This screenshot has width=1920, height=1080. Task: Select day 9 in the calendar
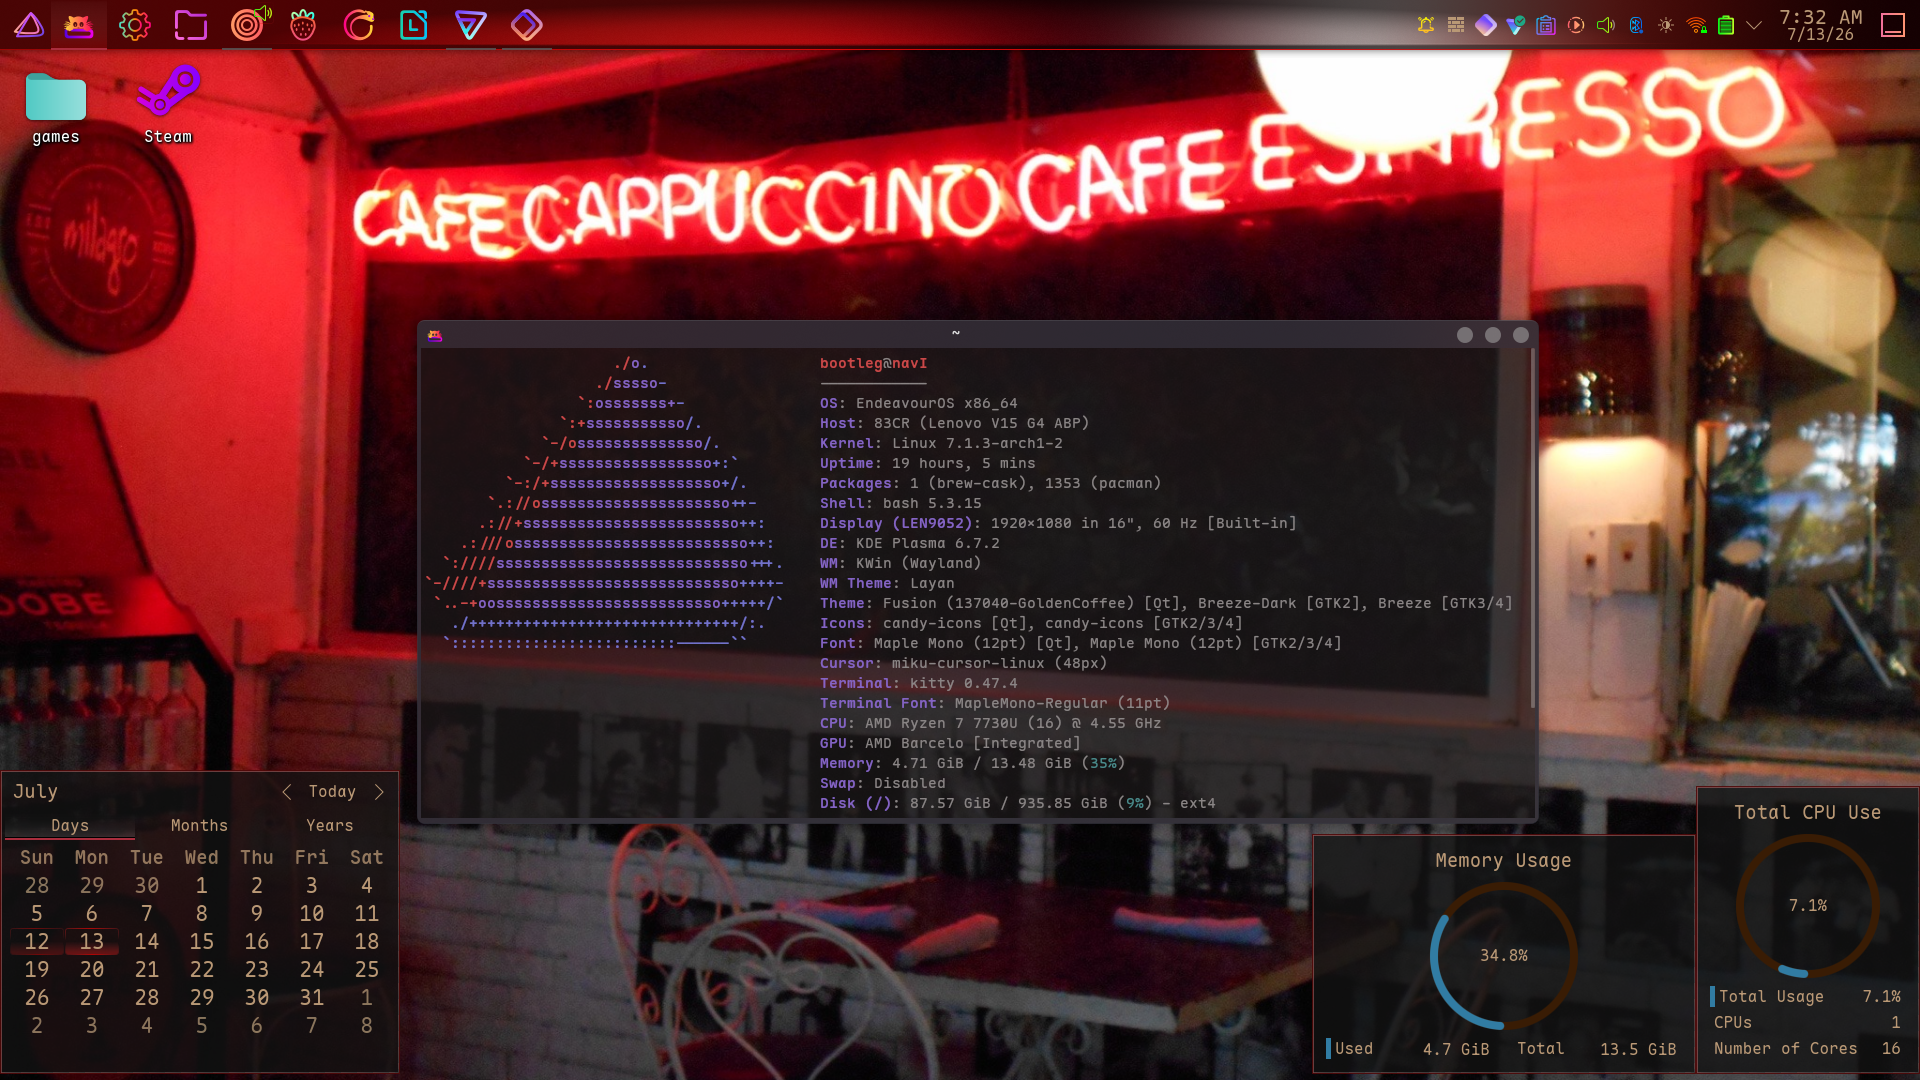(x=257, y=914)
